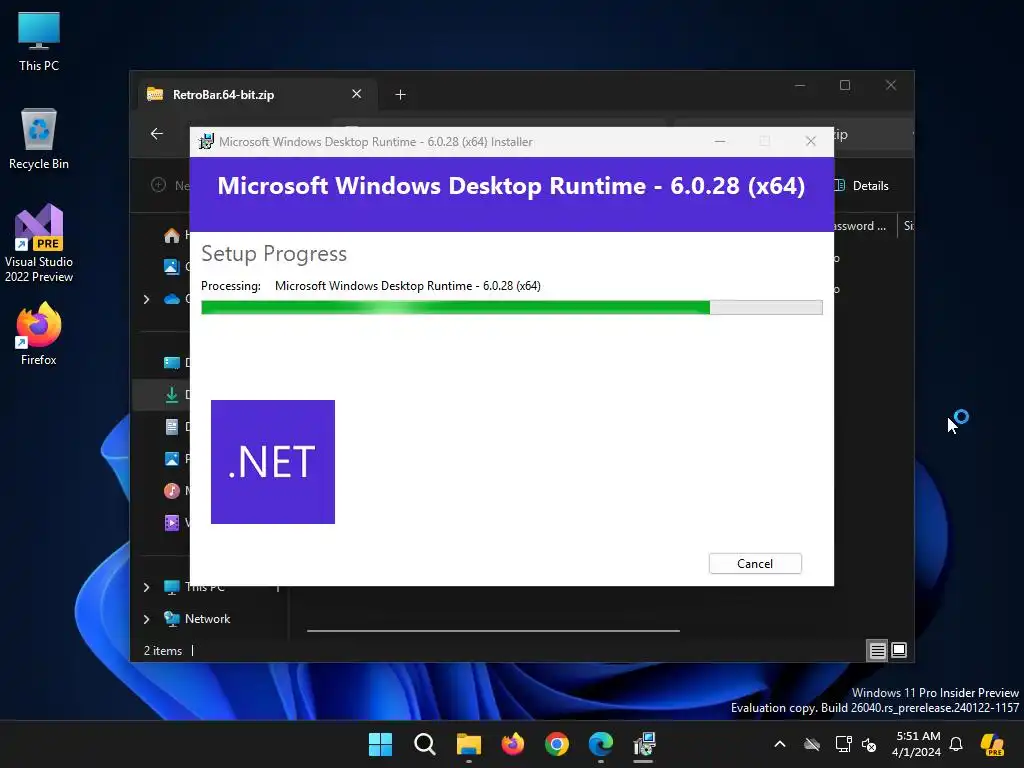Close the installer dialog

810,142
